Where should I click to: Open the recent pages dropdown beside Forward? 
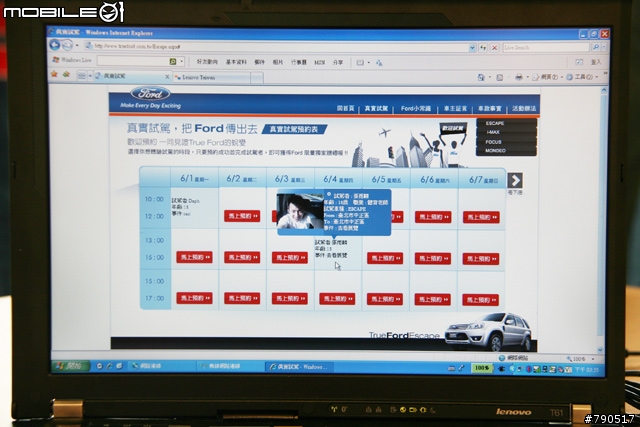pos(77,45)
